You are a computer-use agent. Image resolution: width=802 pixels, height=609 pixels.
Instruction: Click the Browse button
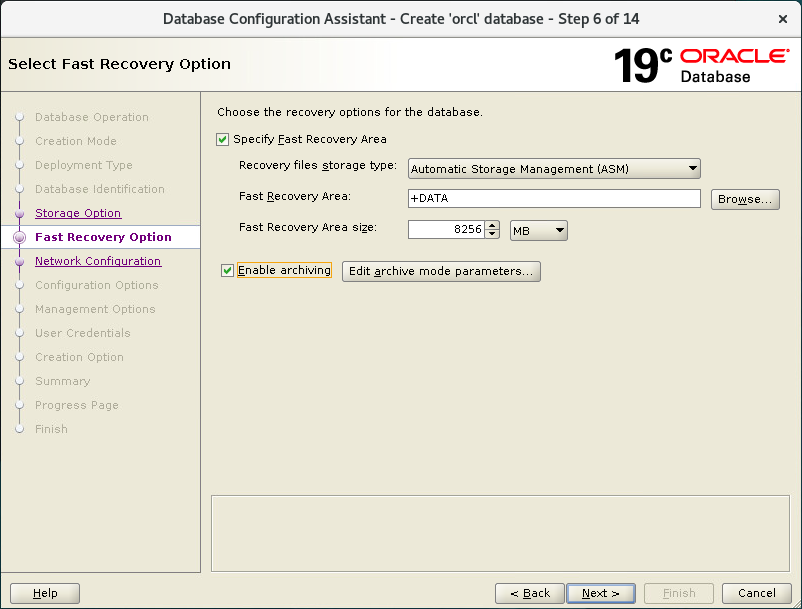(745, 199)
